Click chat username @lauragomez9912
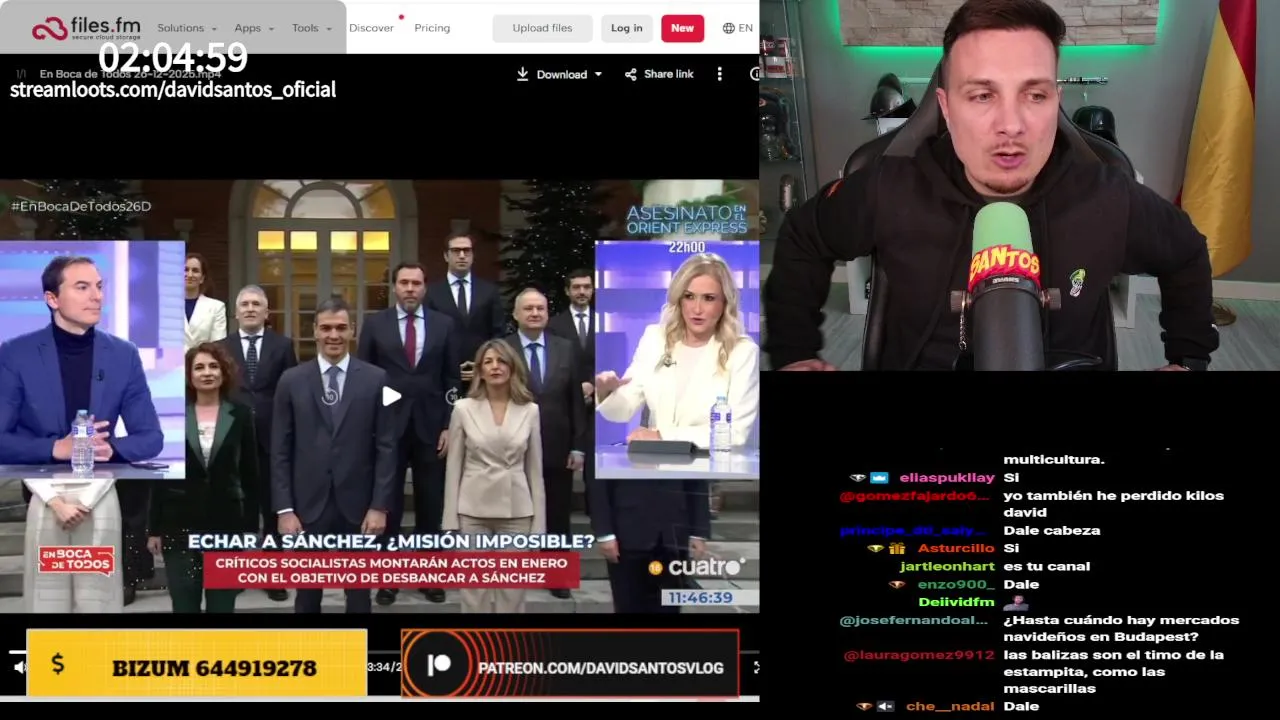The height and width of the screenshot is (720, 1280). 919,655
